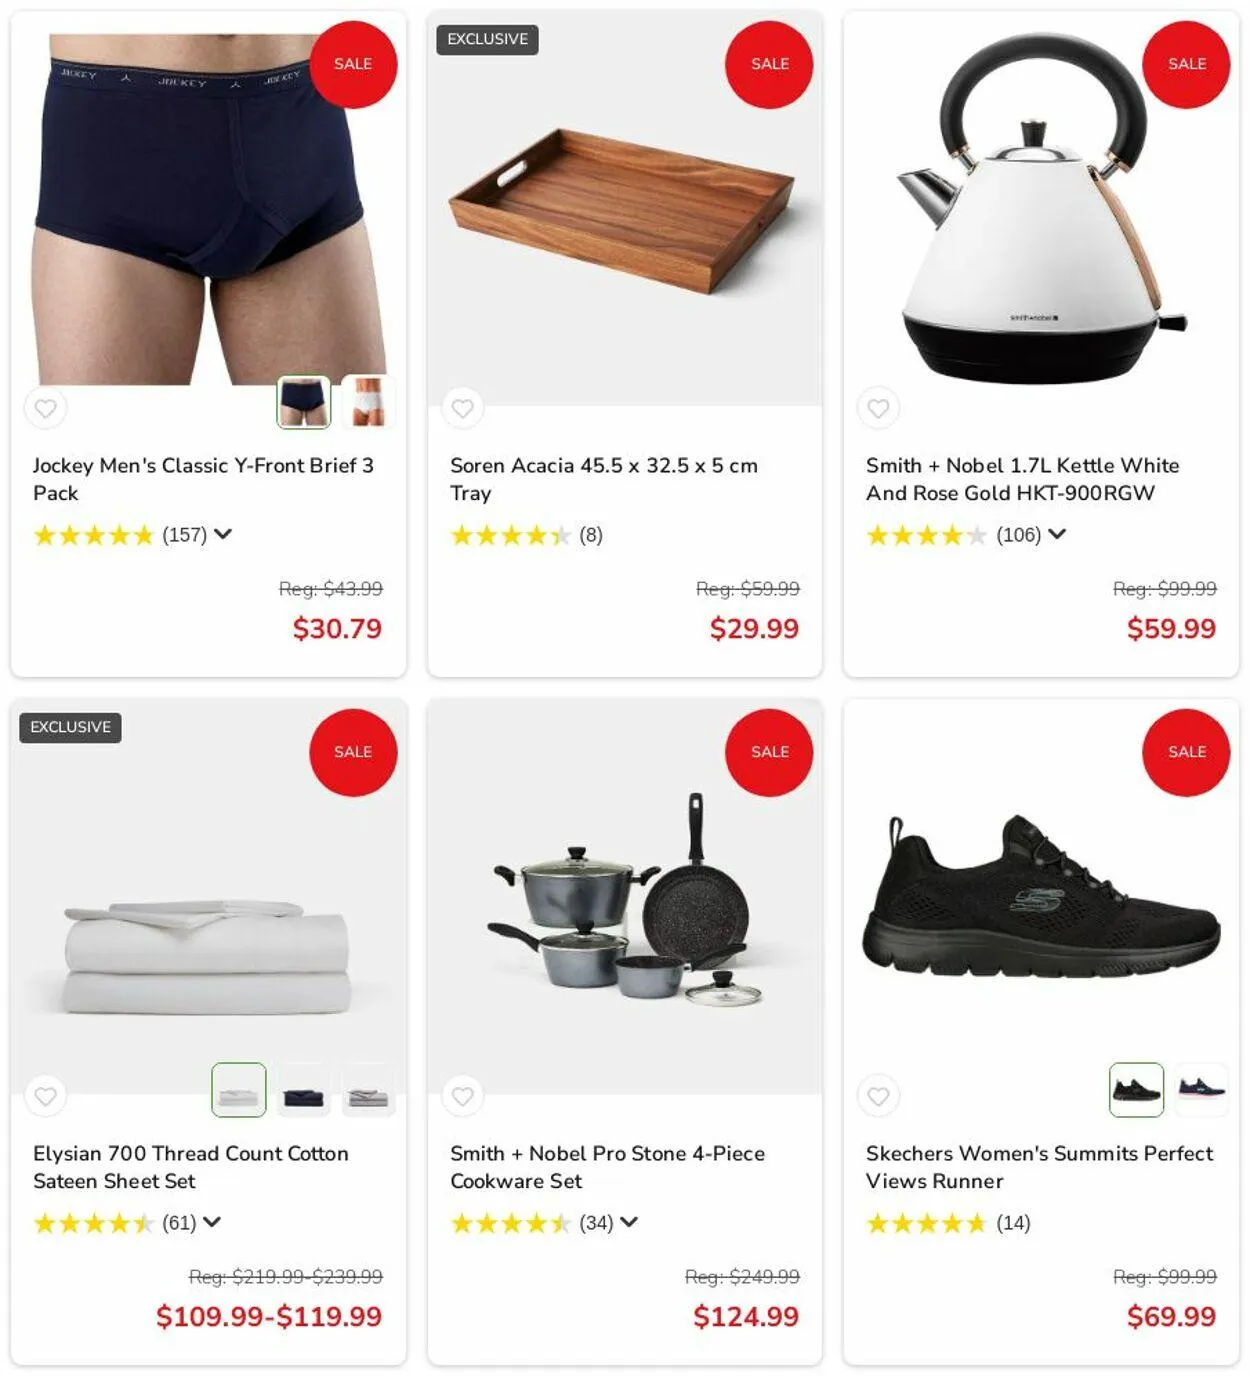Pick grey Elysian sheet set swatch
Screen dimensions: 1250x1376
click(x=368, y=1090)
